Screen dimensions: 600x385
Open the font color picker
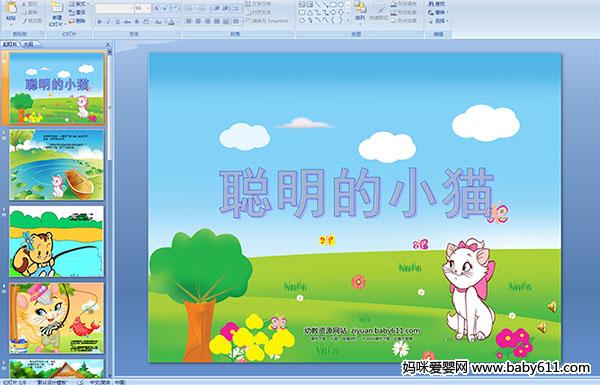pos(172,22)
